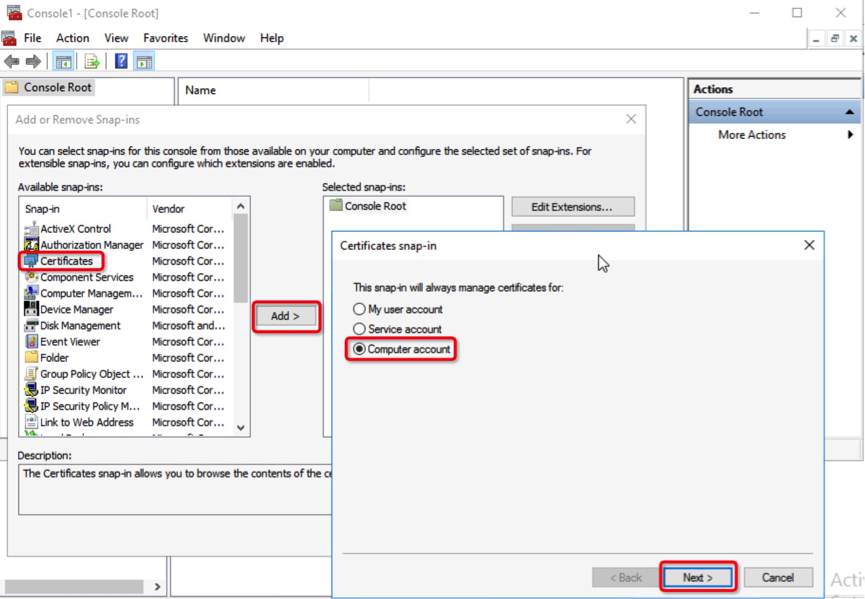Open Help via blue question mark icon
The width and height of the screenshot is (865, 599).
tap(121, 62)
